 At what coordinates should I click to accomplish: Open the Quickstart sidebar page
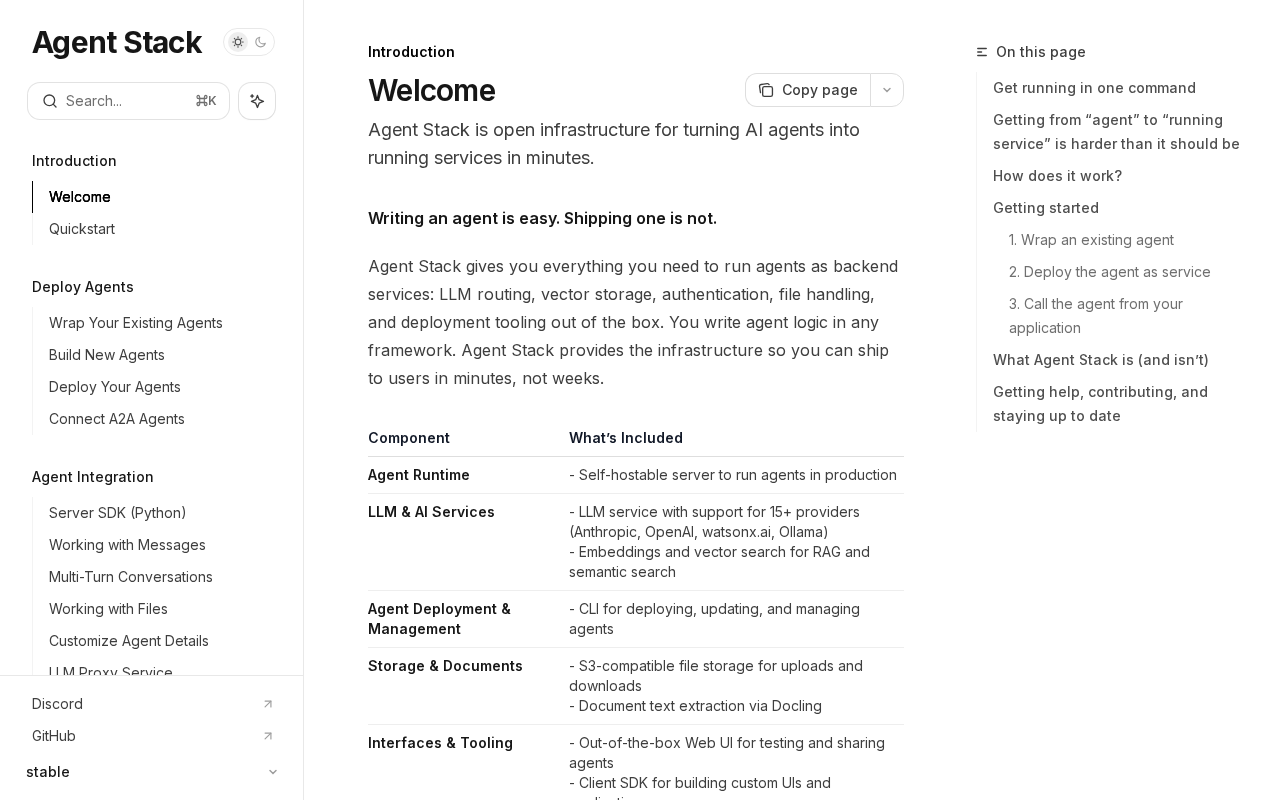[82, 229]
